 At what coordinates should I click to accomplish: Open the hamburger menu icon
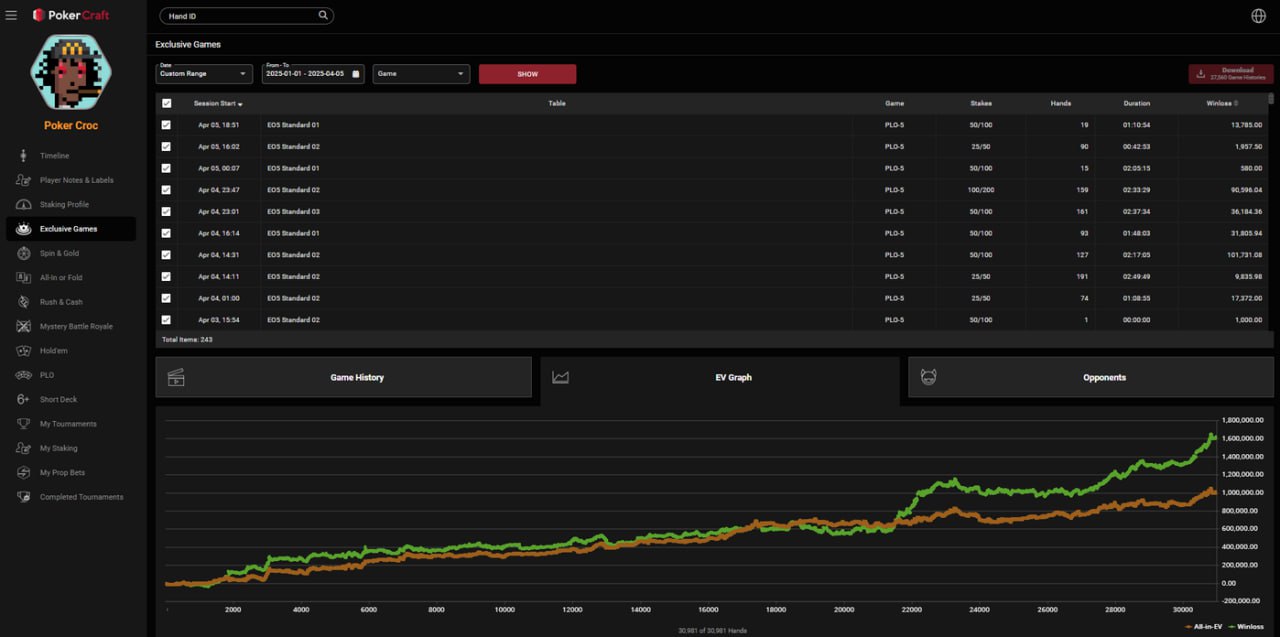[x=11, y=15]
